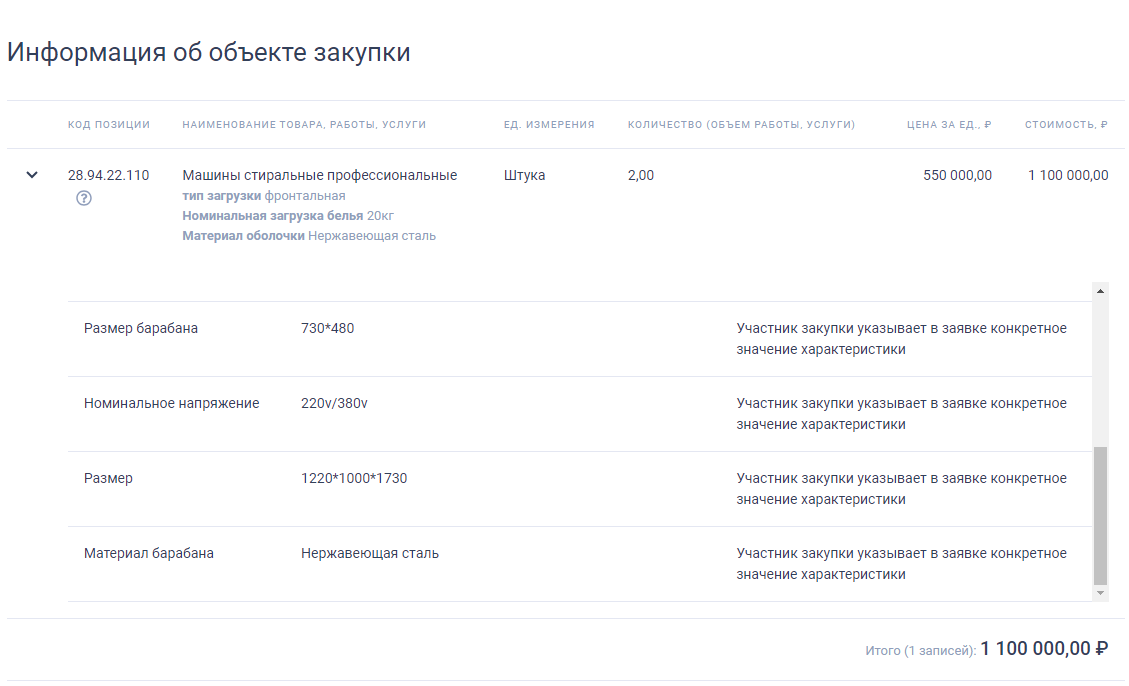Click the 'Ед. измерения' column header
The image size is (1129, 686).
tap(549, 125)
